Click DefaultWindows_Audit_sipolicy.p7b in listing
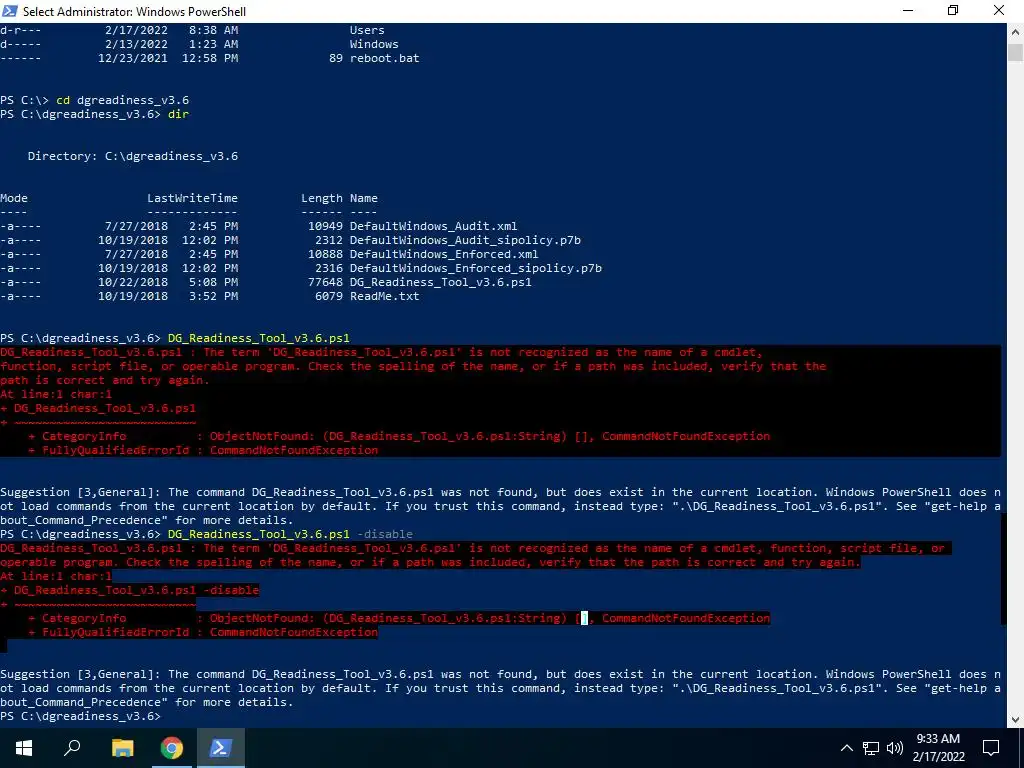The width and height of the screenshot is (1024, 768). (x=465, y=240)
